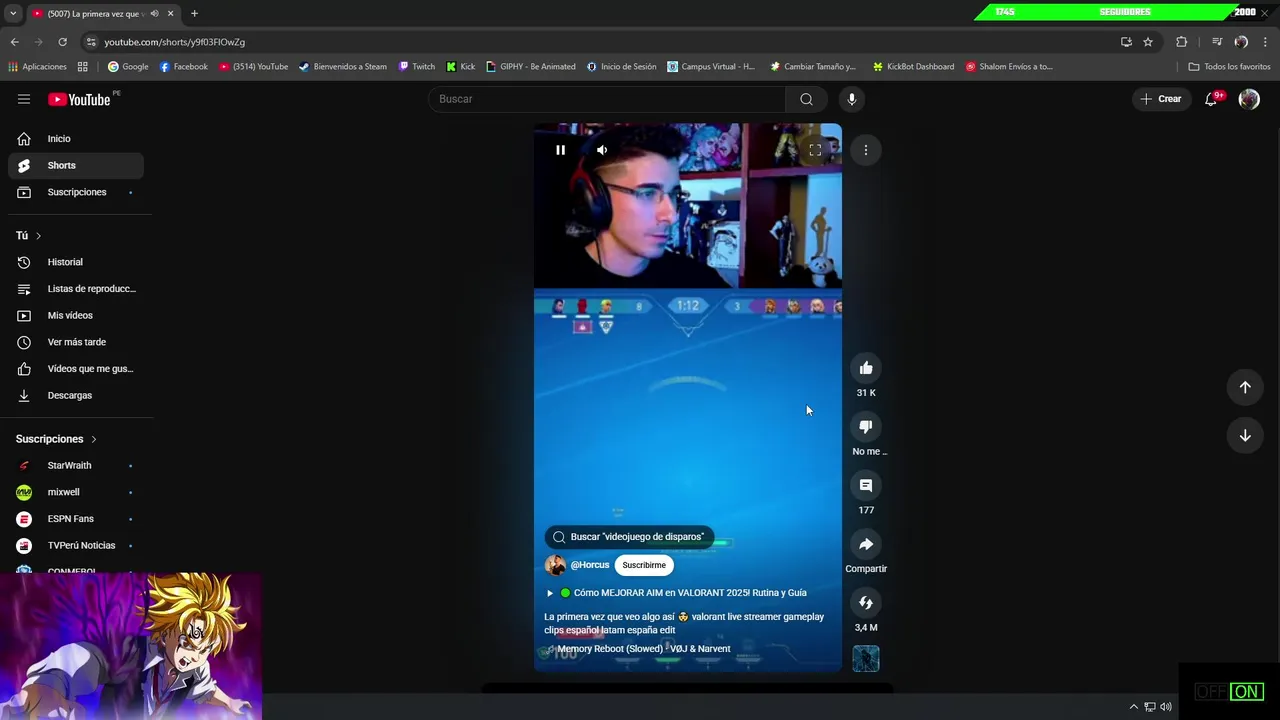The image size is (1280, 720).
Task: Open Historial in sidebar
Action: coord(76,262)
